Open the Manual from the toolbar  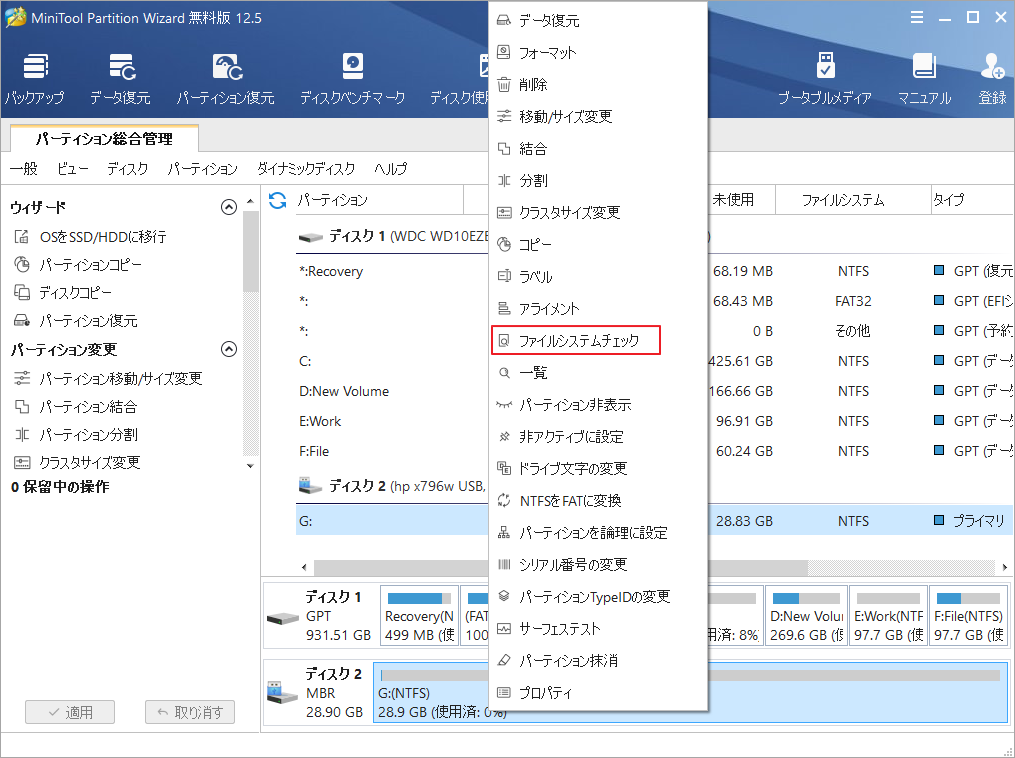[x=924, y=79]
